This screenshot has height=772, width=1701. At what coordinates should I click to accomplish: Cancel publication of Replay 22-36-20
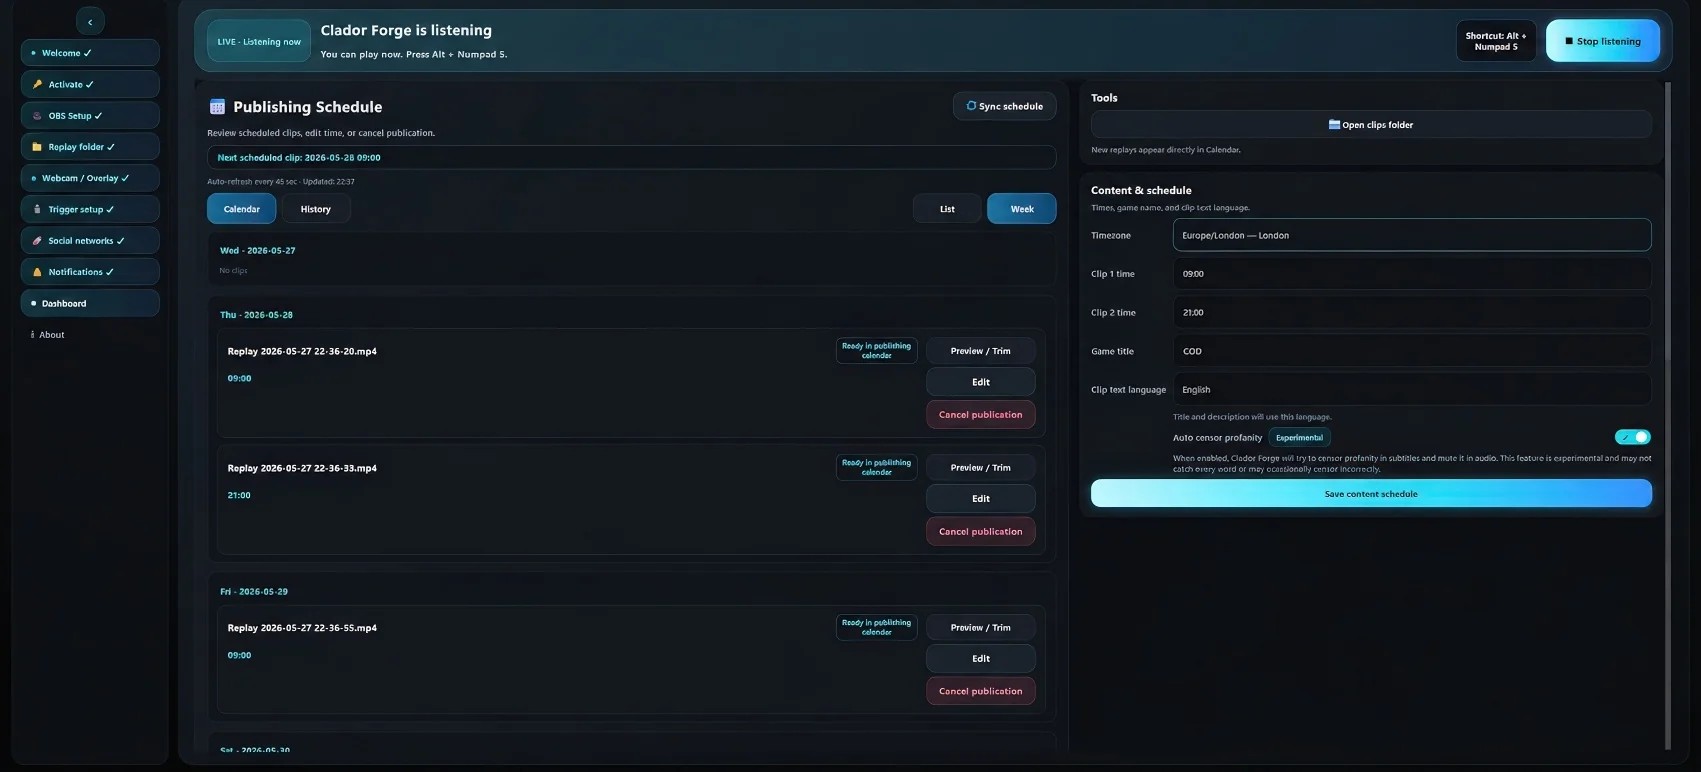(980, 415)
